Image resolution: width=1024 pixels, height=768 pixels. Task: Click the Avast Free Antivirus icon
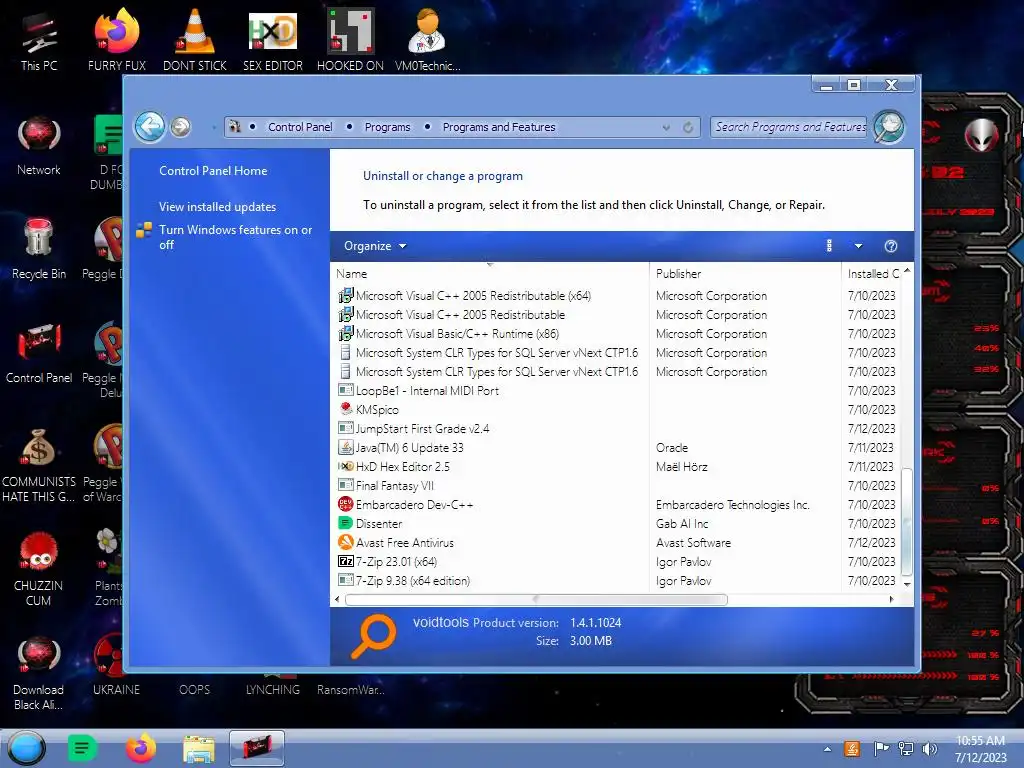[x=345, y=542]
